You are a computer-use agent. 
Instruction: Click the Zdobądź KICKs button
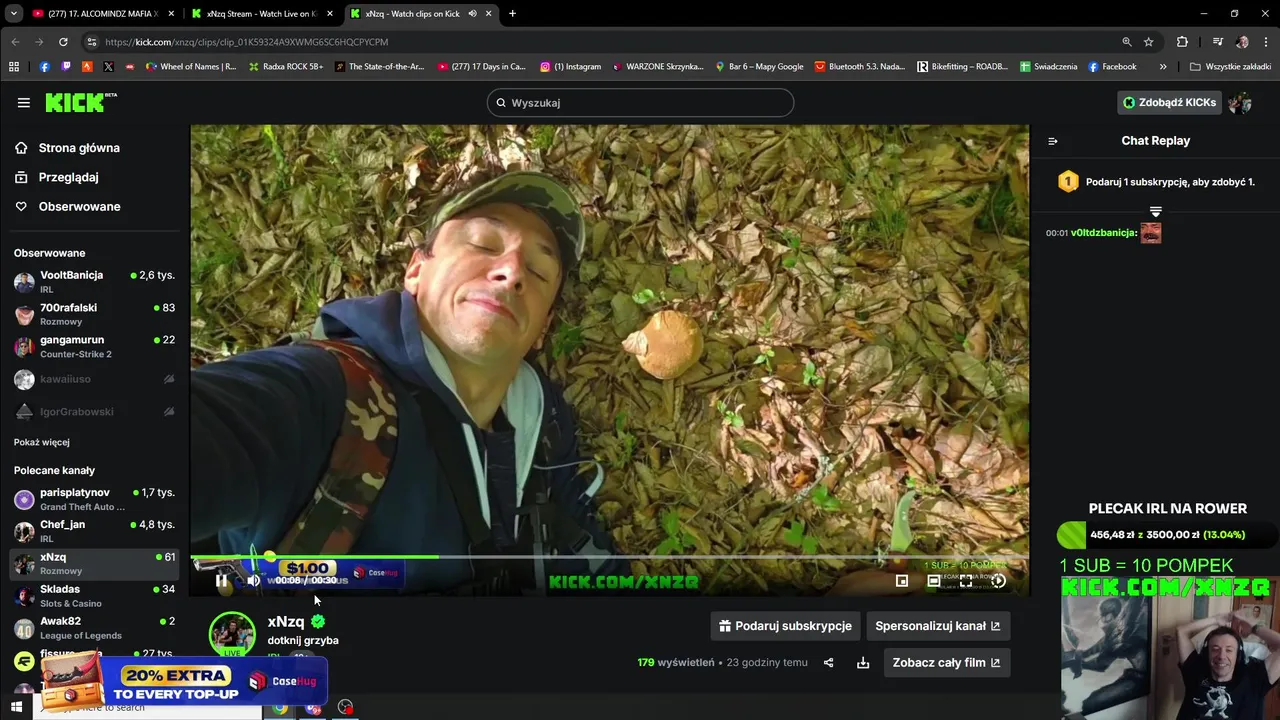(1169, 102)
